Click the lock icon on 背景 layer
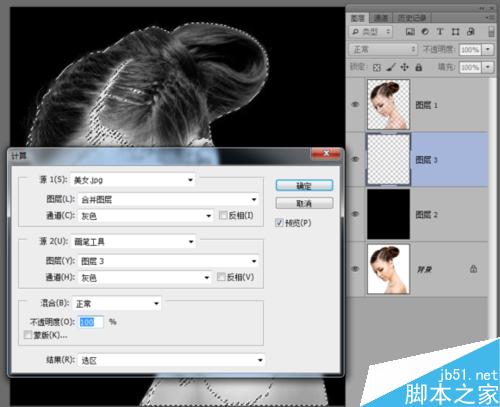Screen dimensions: 500x407 click(473, 269)
